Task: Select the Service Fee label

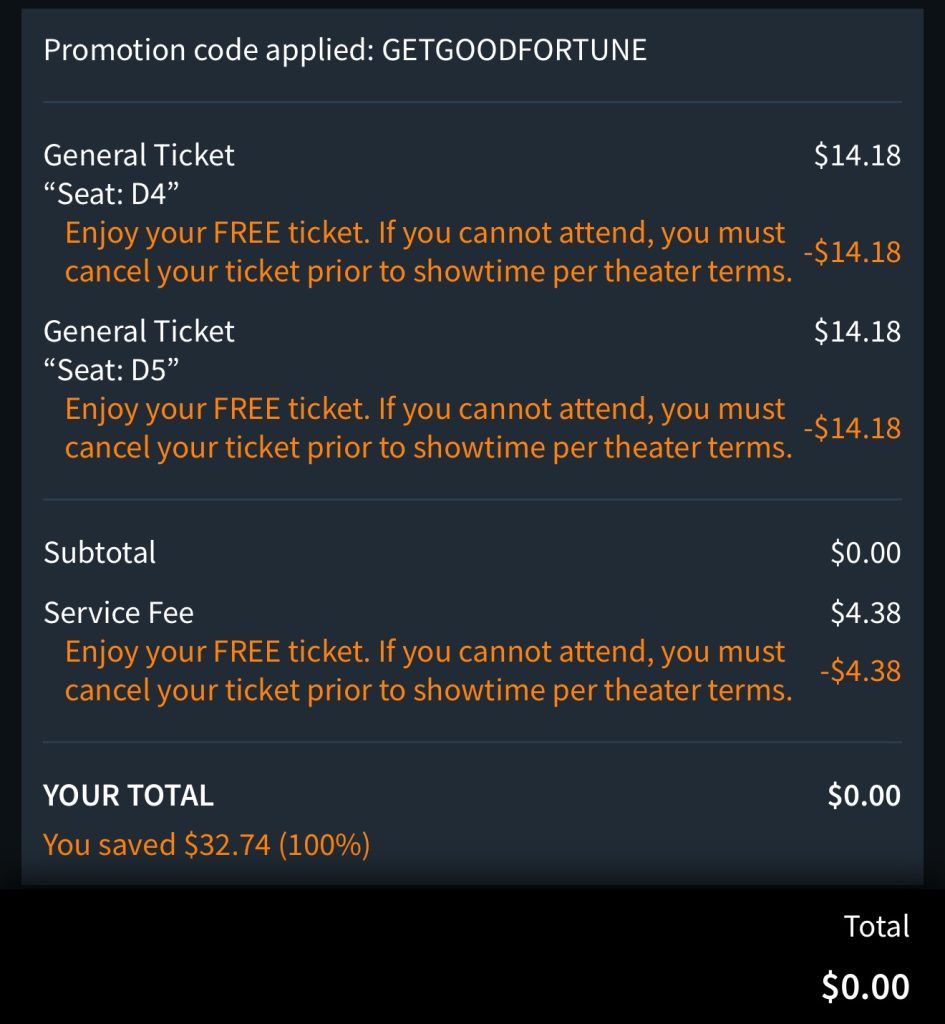Action: point(118,612)
